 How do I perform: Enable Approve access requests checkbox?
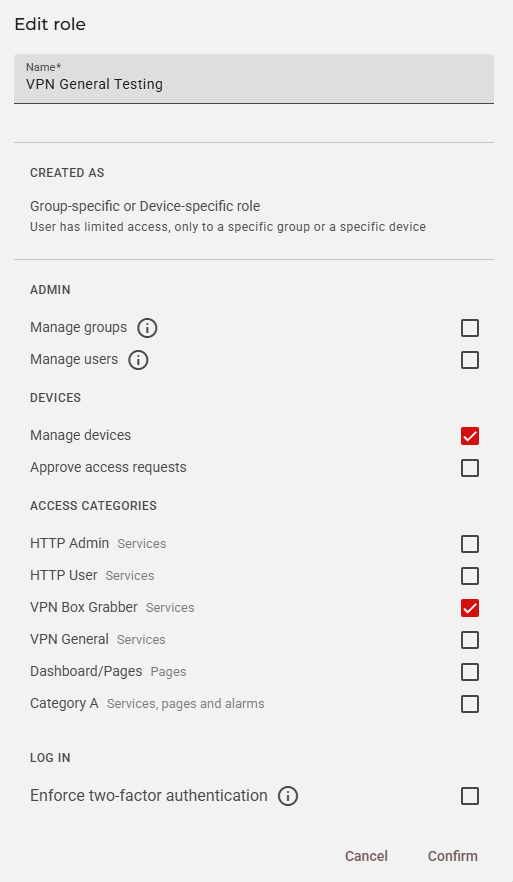[x=470, y=468]
